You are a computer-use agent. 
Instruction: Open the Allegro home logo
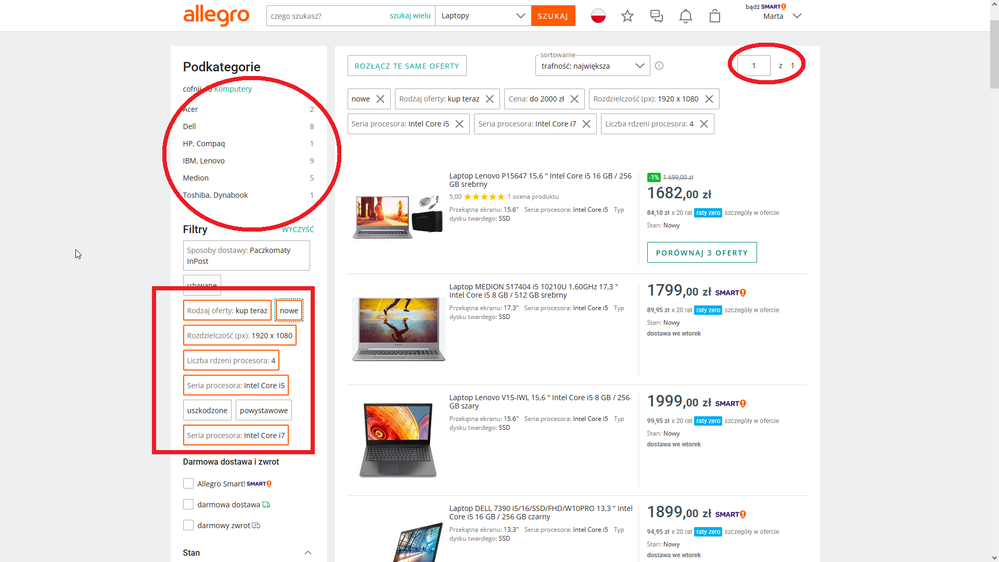click(216, 15)
